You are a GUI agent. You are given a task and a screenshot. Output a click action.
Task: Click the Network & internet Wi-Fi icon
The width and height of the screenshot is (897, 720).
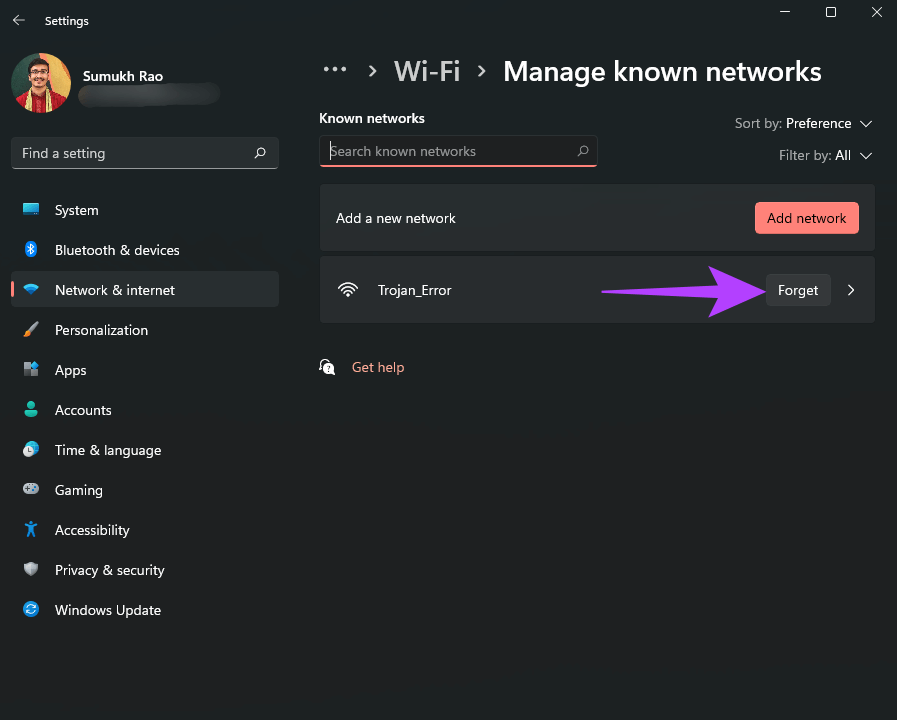[31, 289]
